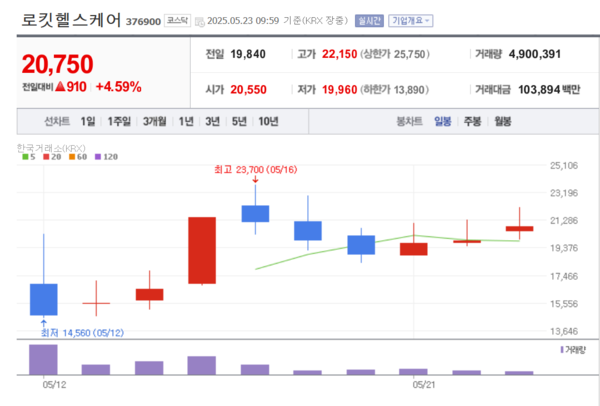Click the 한국거래소(KRX) chart label
This screenshot has width=600, height=406.
(x=51, y=148)
